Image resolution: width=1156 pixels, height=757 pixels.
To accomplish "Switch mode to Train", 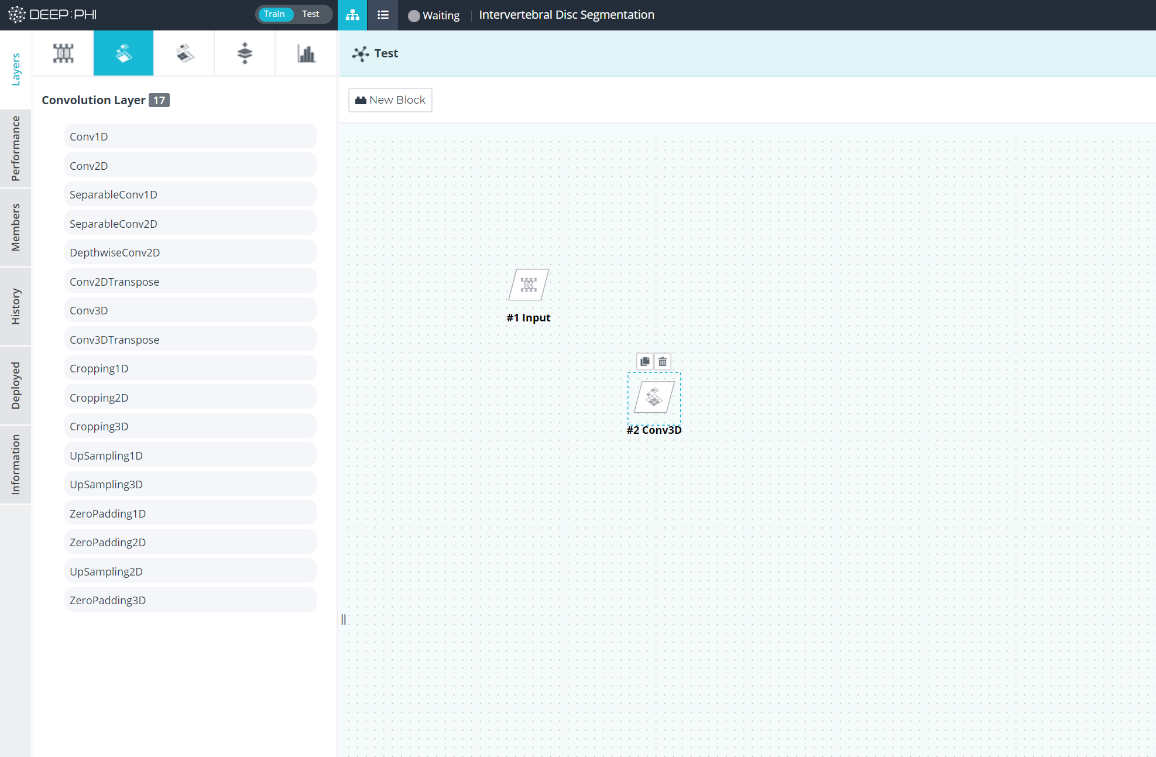I will click(x=274, y=14).
